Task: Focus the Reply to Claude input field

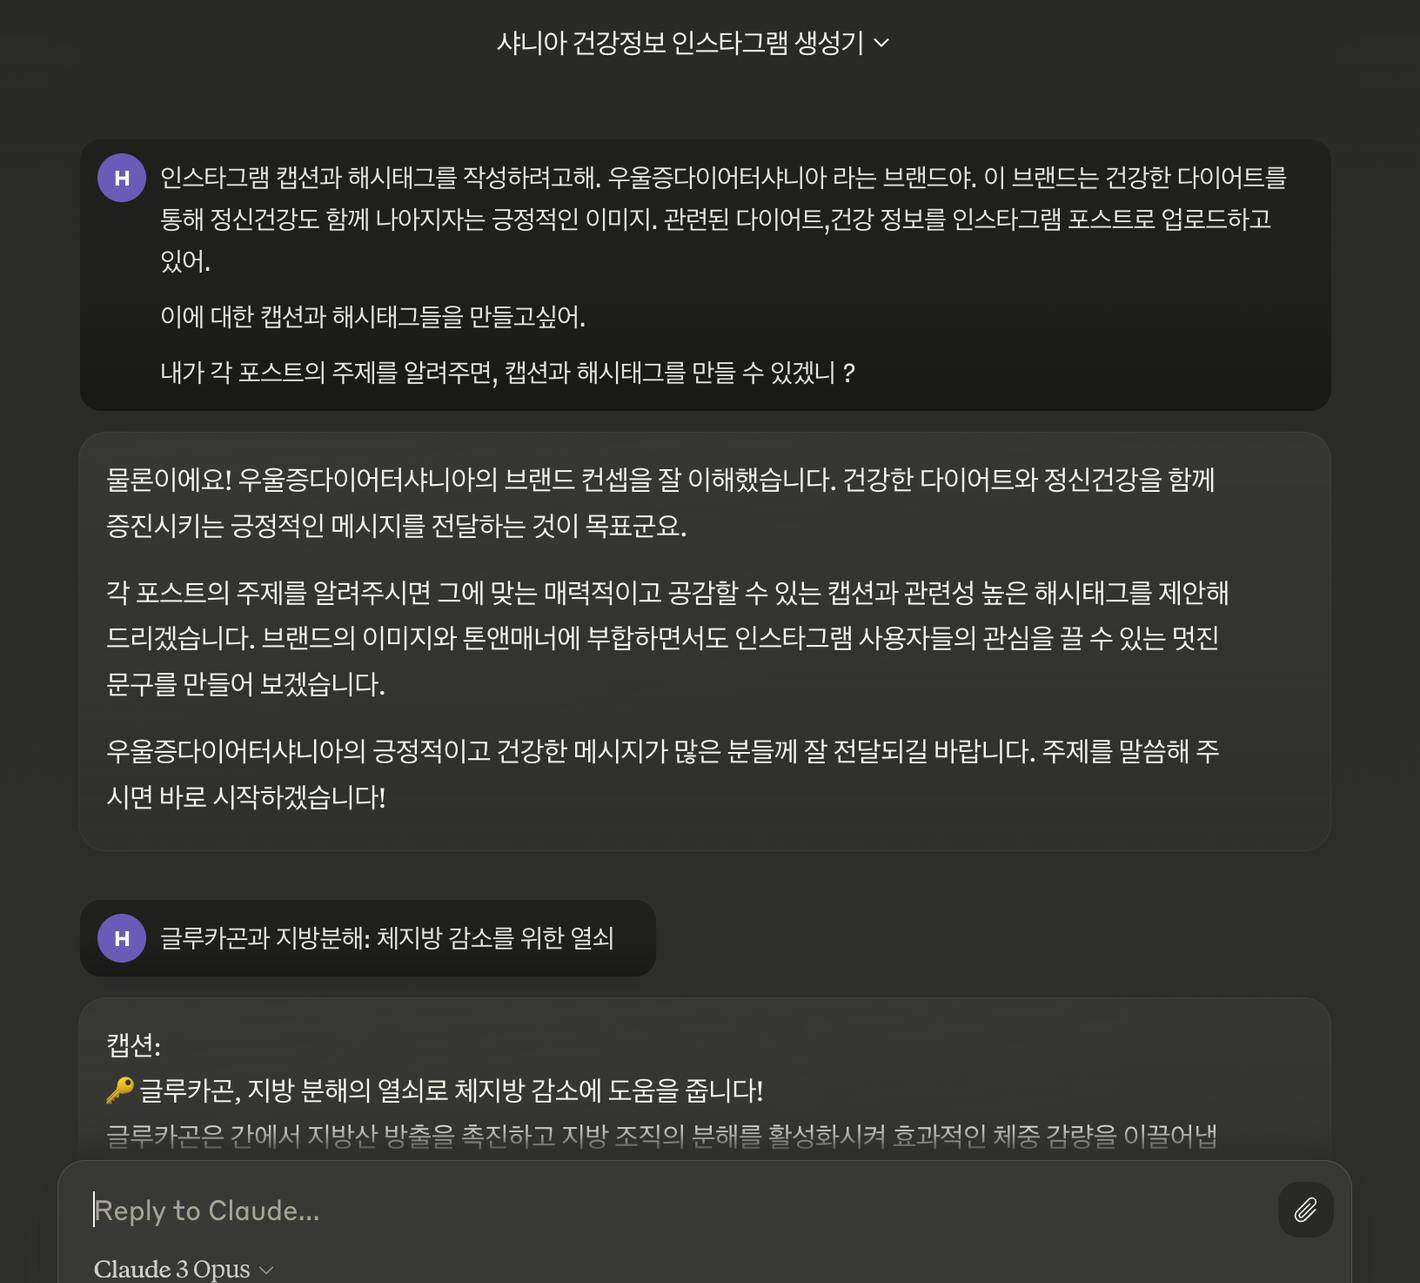Action: pos(680,1210)
